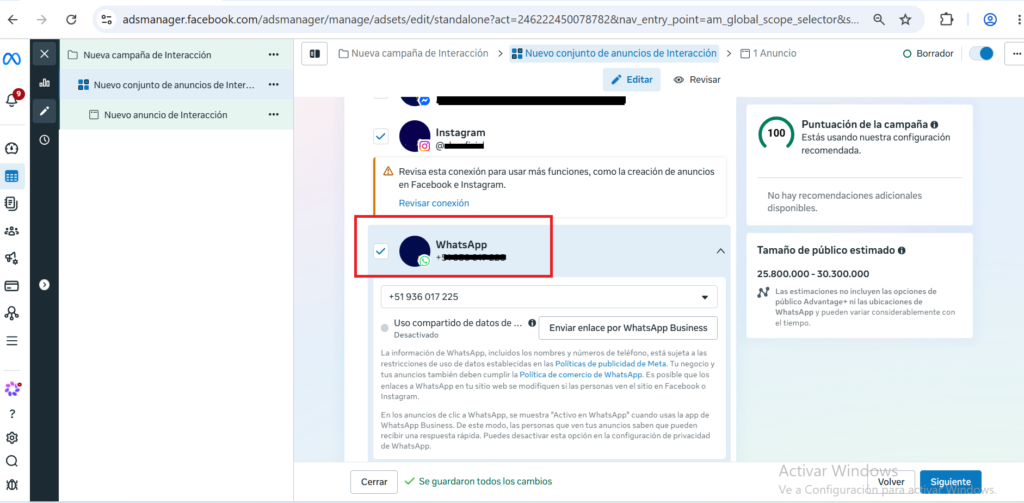Open options for Nueva campaña de Interacción
Screen dimensions: 1024x503
pyautogui.click(x=274, y=55)
